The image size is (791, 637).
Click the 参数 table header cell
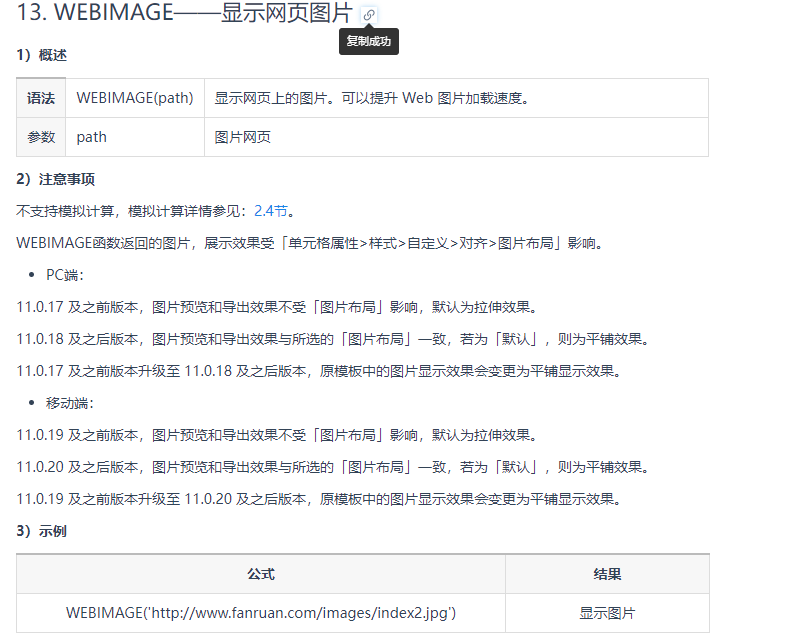[x=41, y=137]
